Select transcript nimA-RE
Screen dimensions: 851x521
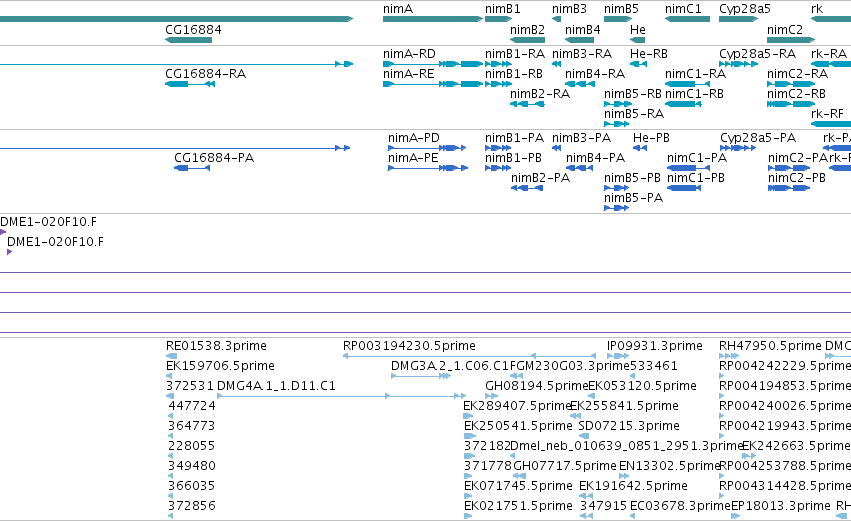[x=433, y=84]
